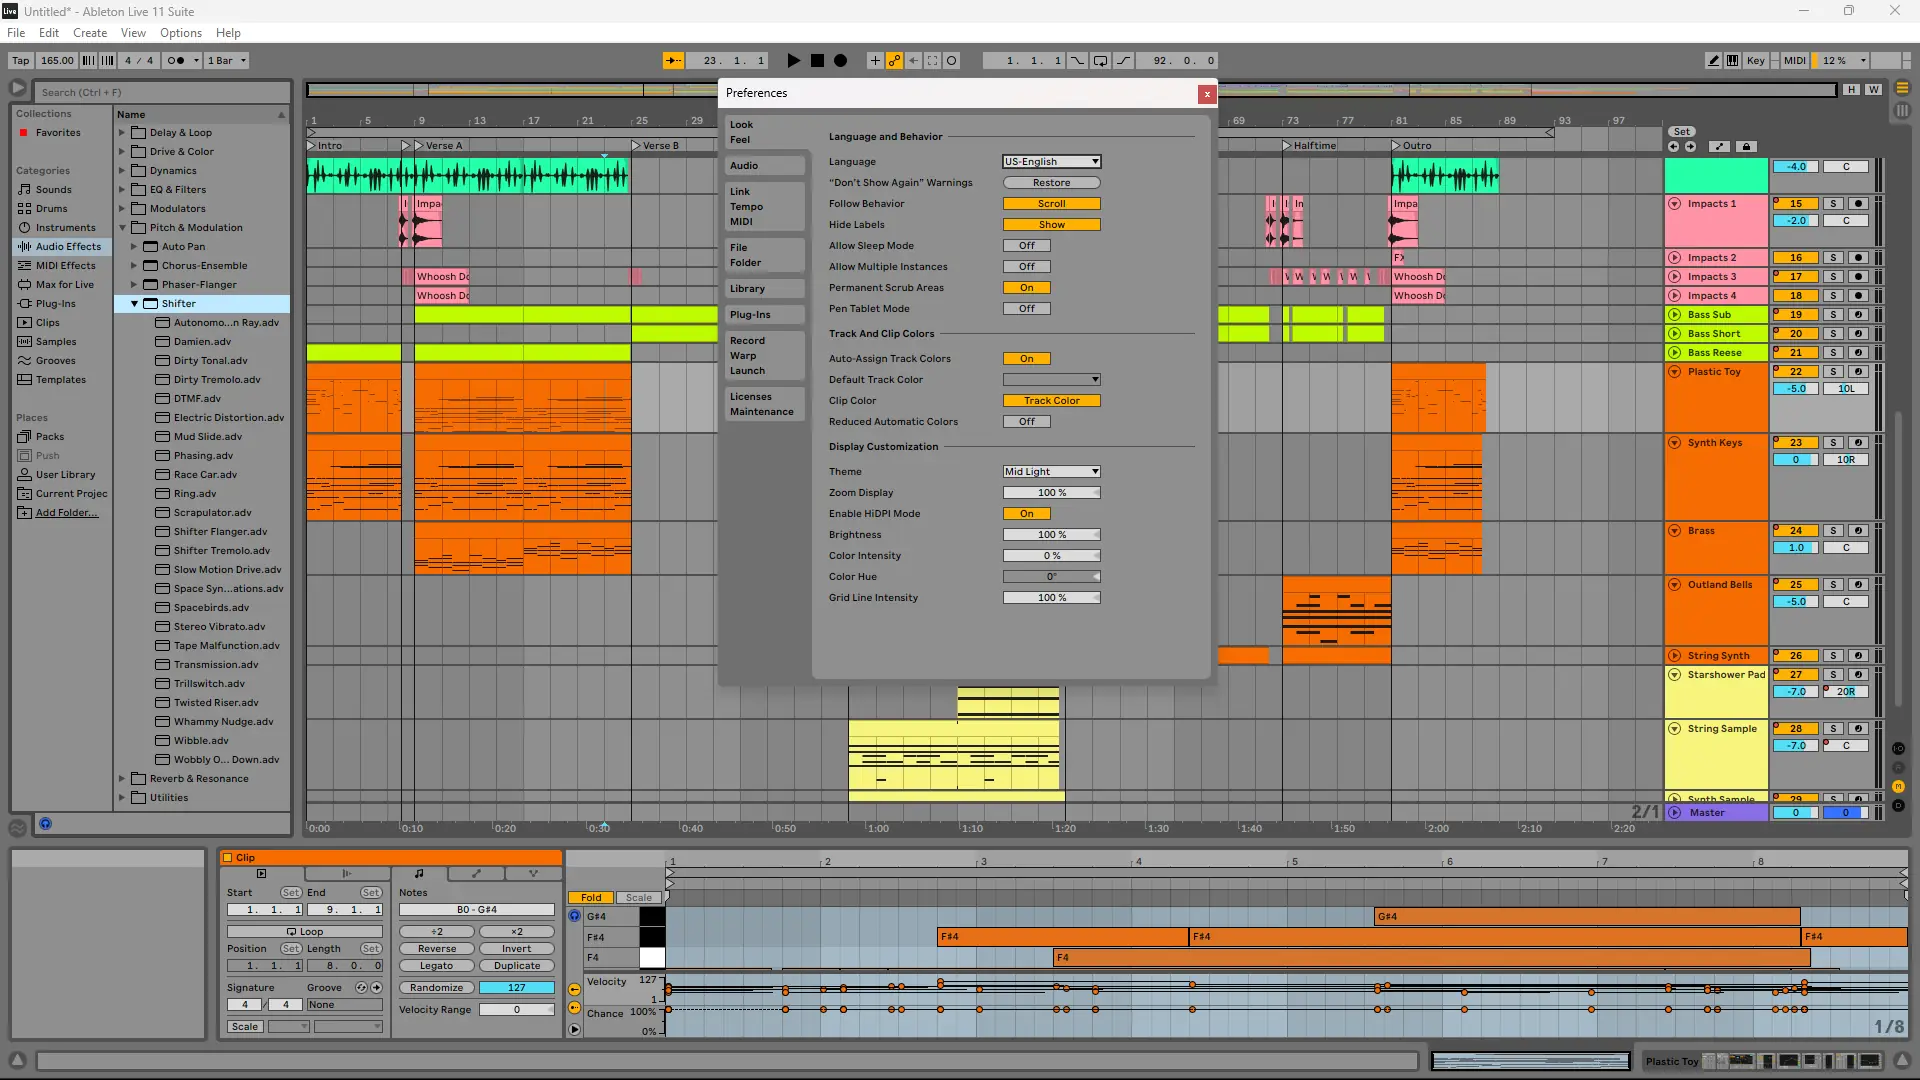Viewport: 1920px width, 1080px height.
Task: Open the Create menu
Action: click(x=90, y=33)
